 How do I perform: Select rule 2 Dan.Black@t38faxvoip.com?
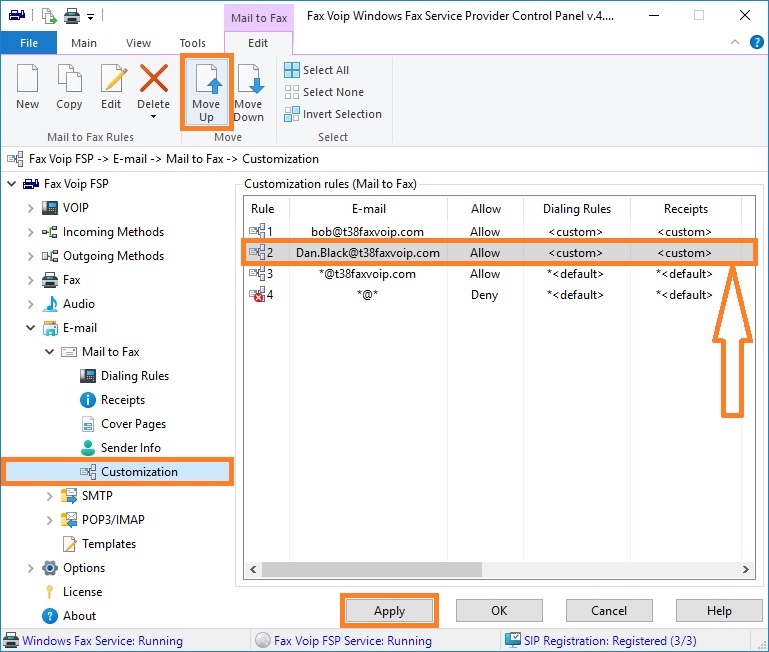click(x=499, y=253)
